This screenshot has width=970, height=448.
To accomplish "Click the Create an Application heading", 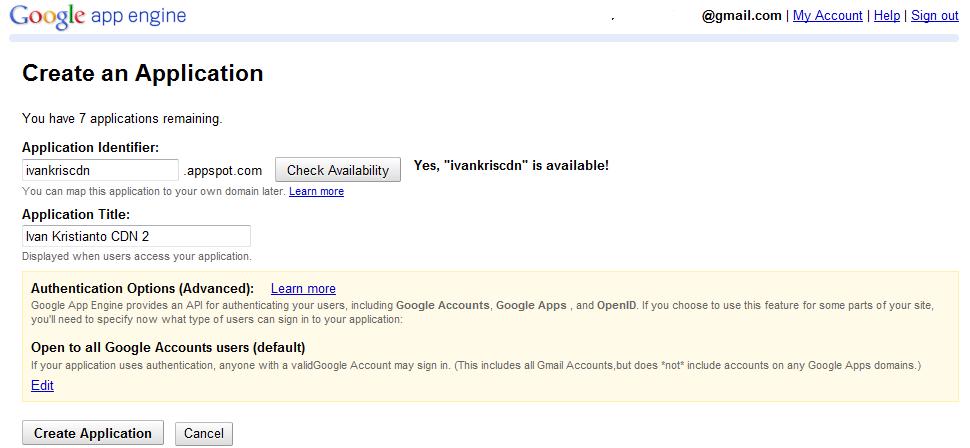I will (142, 73).
